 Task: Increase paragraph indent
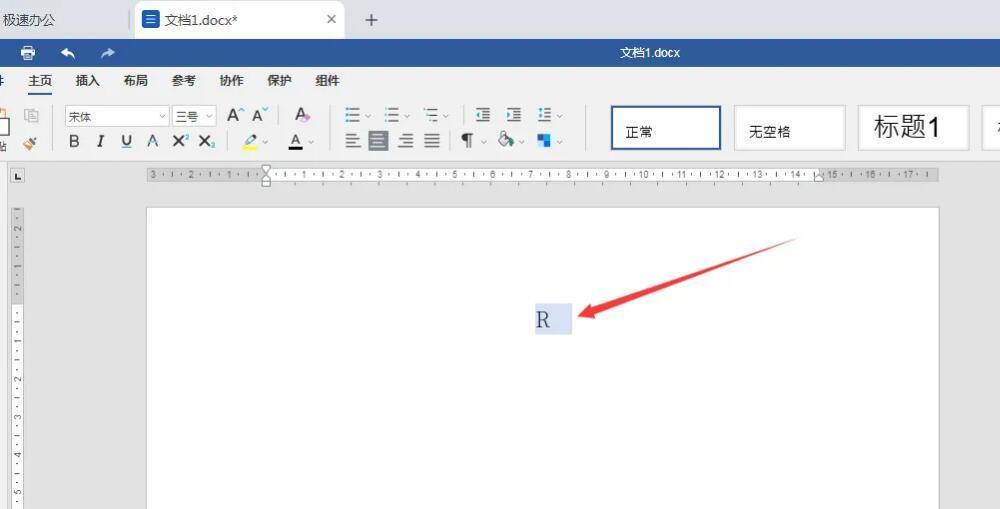[513, 116]
